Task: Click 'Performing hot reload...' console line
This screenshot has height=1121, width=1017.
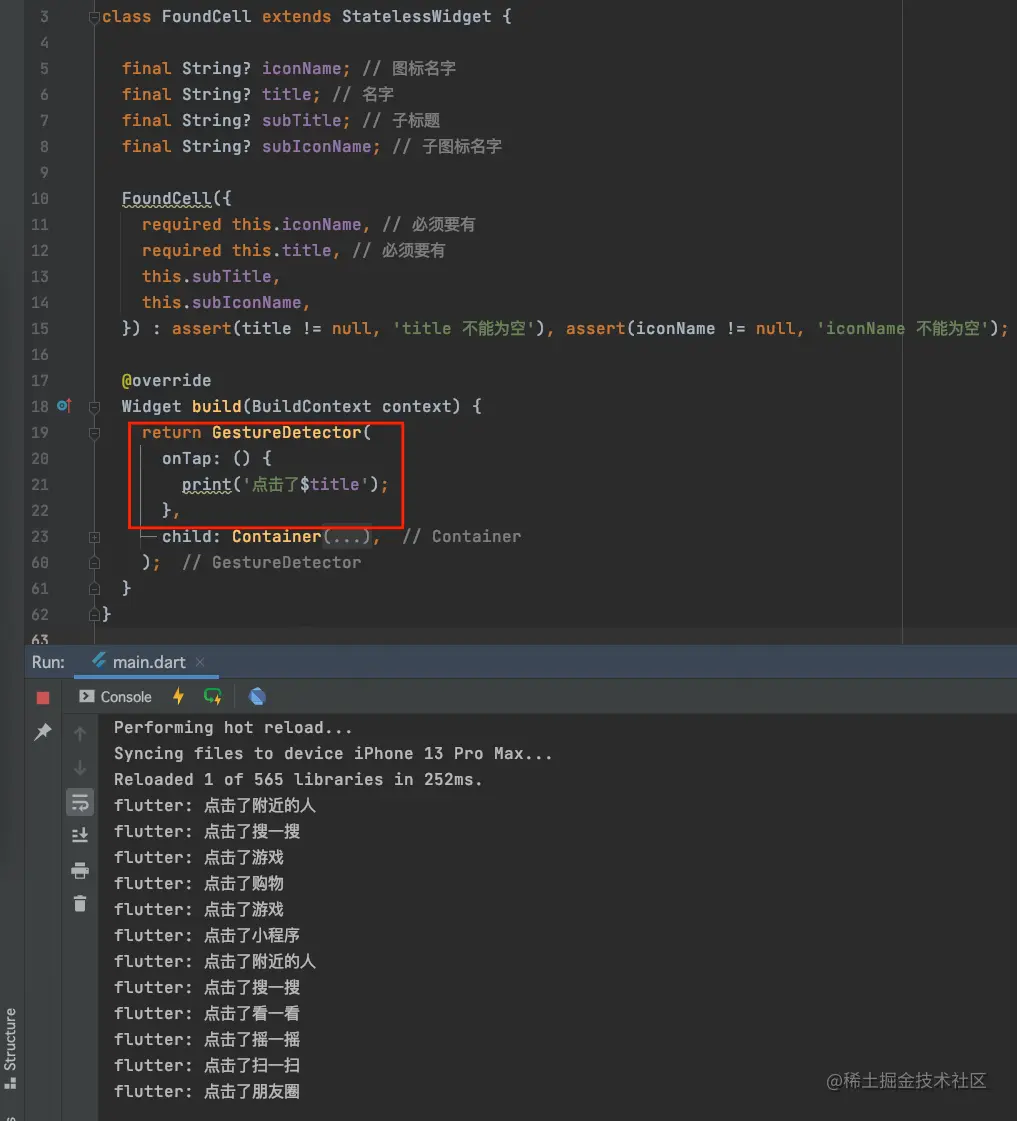Action: tap(233, 727)
